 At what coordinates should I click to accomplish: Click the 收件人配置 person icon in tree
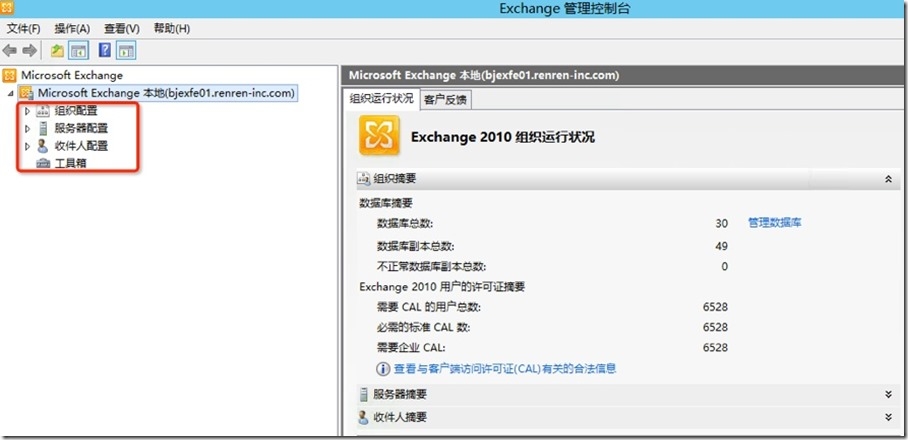click(x=43, y=146)
